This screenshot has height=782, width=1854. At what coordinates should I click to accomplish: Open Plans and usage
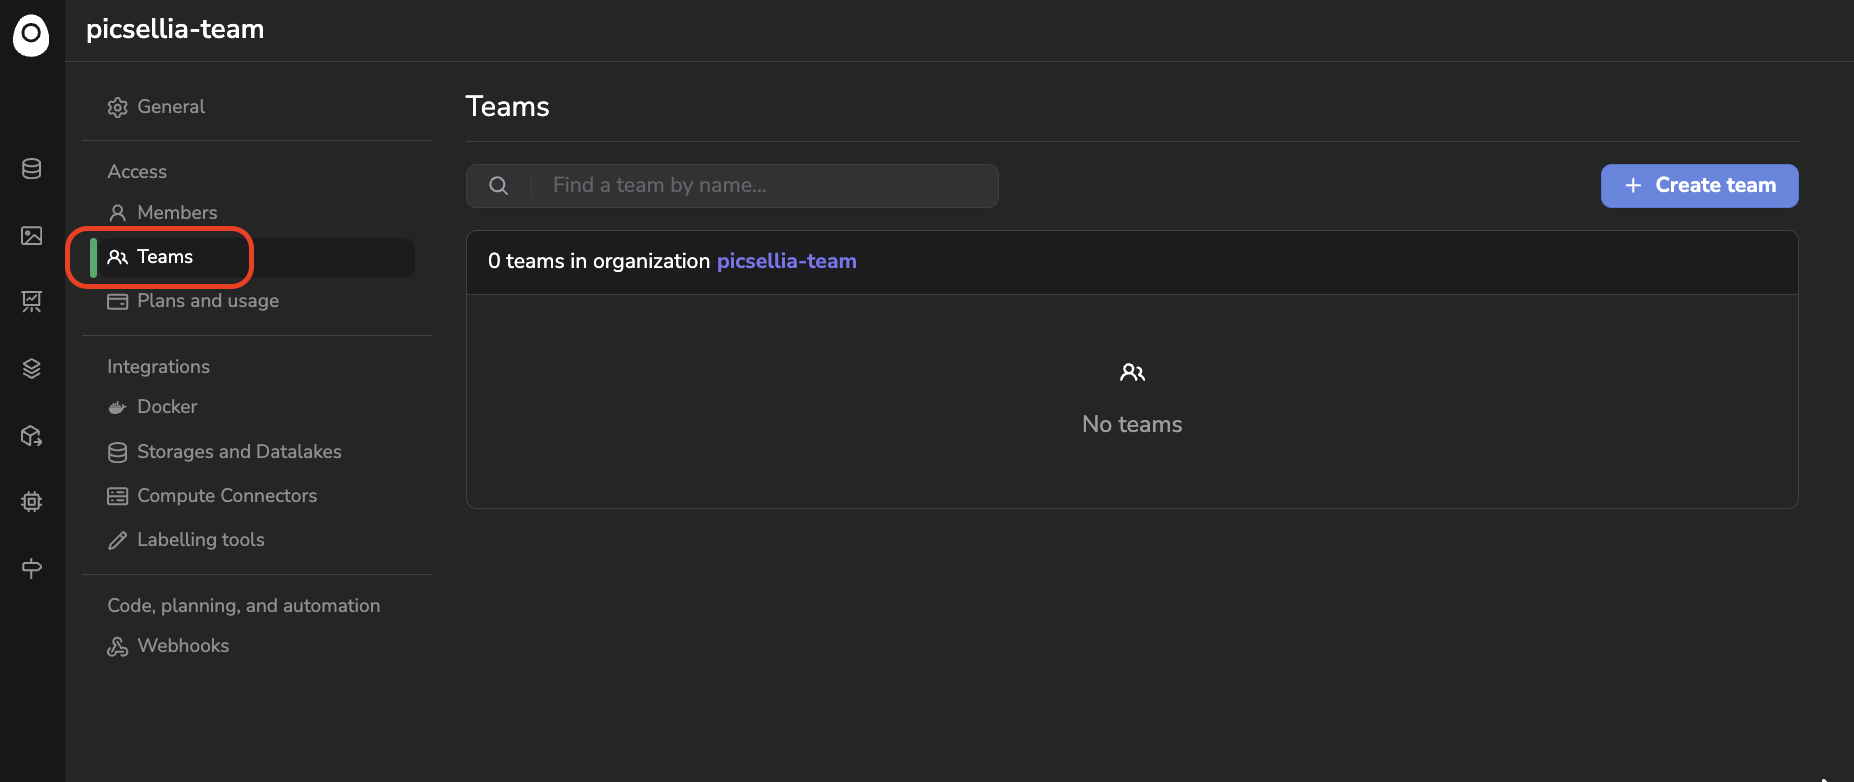[207, 301]
